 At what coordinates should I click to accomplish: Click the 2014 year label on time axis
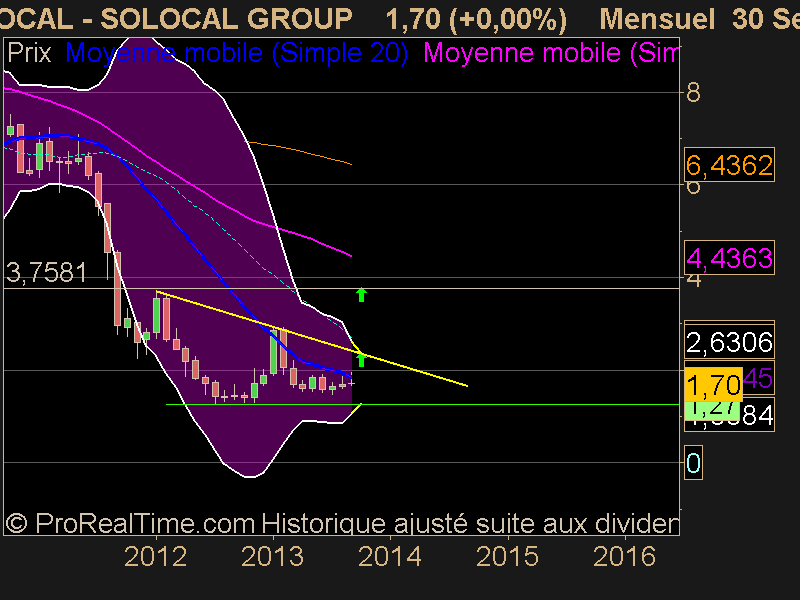click(390, 556)
